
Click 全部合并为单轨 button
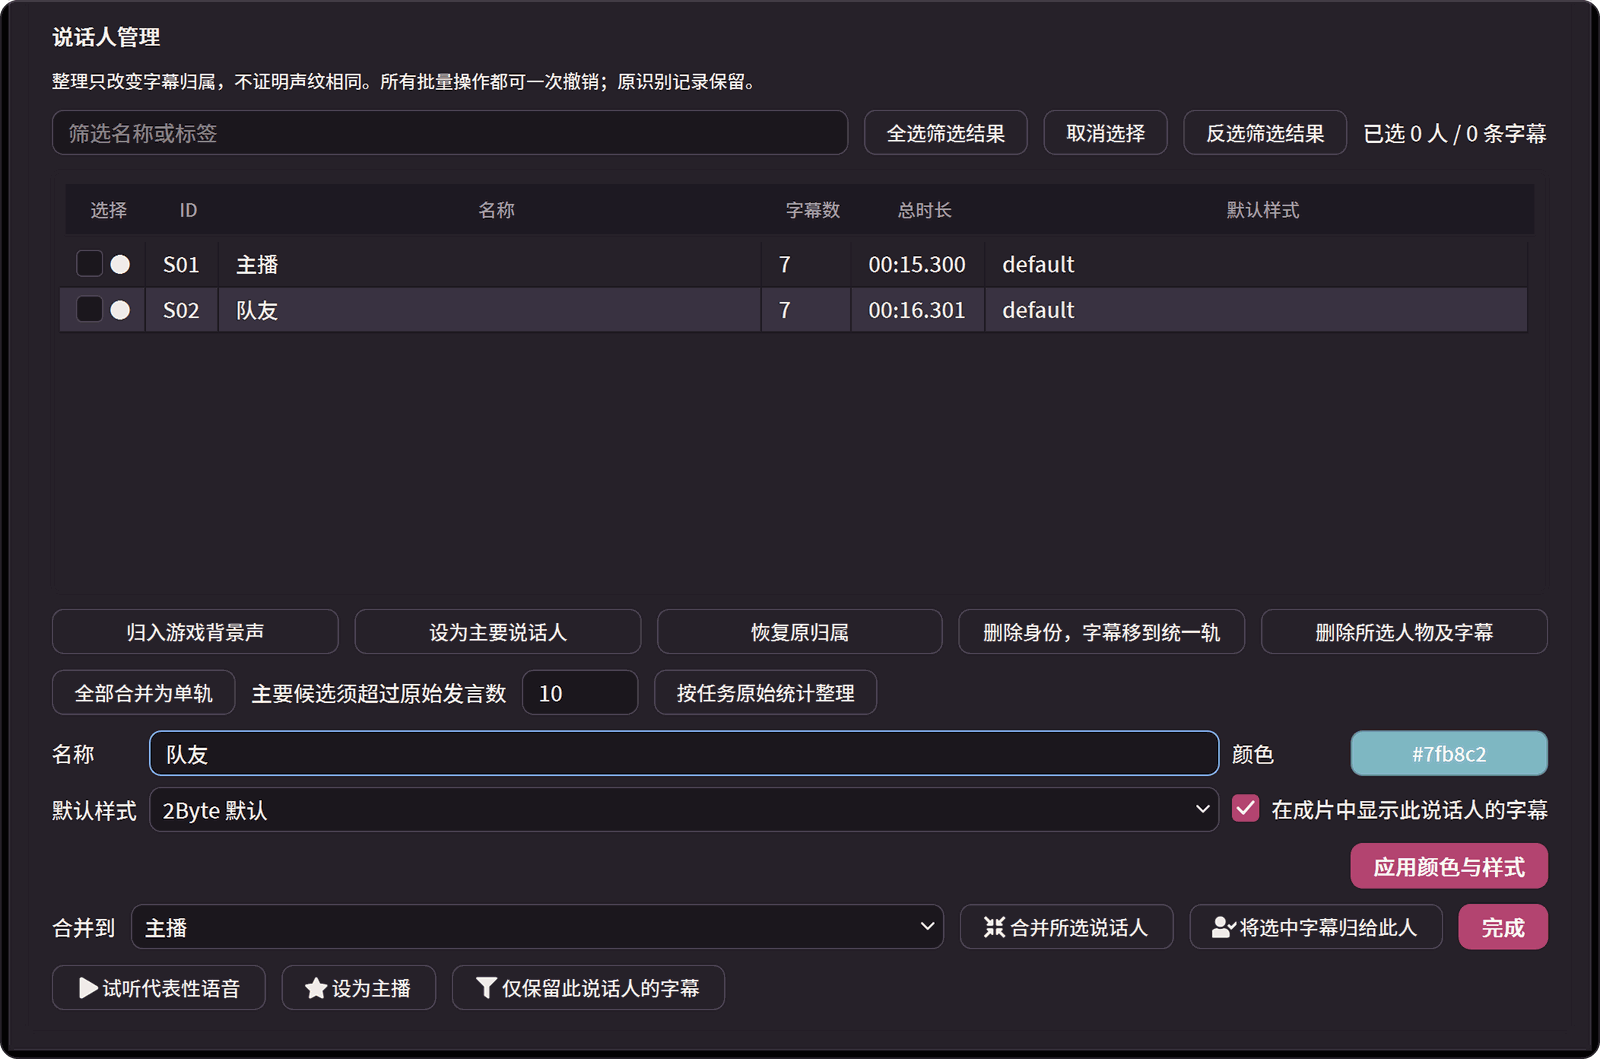point(144,692)
